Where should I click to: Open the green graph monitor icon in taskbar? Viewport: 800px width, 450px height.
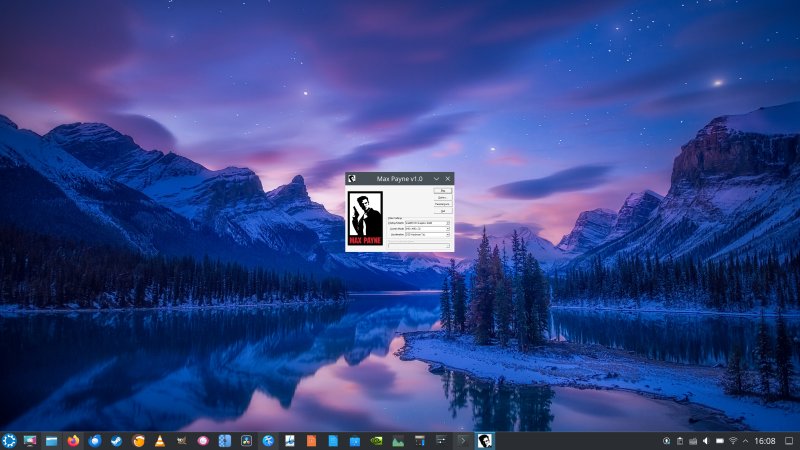(x=398, y=441)
